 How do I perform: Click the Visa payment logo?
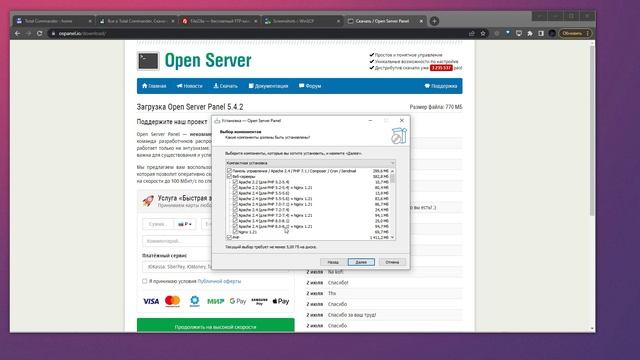[151, 301]
